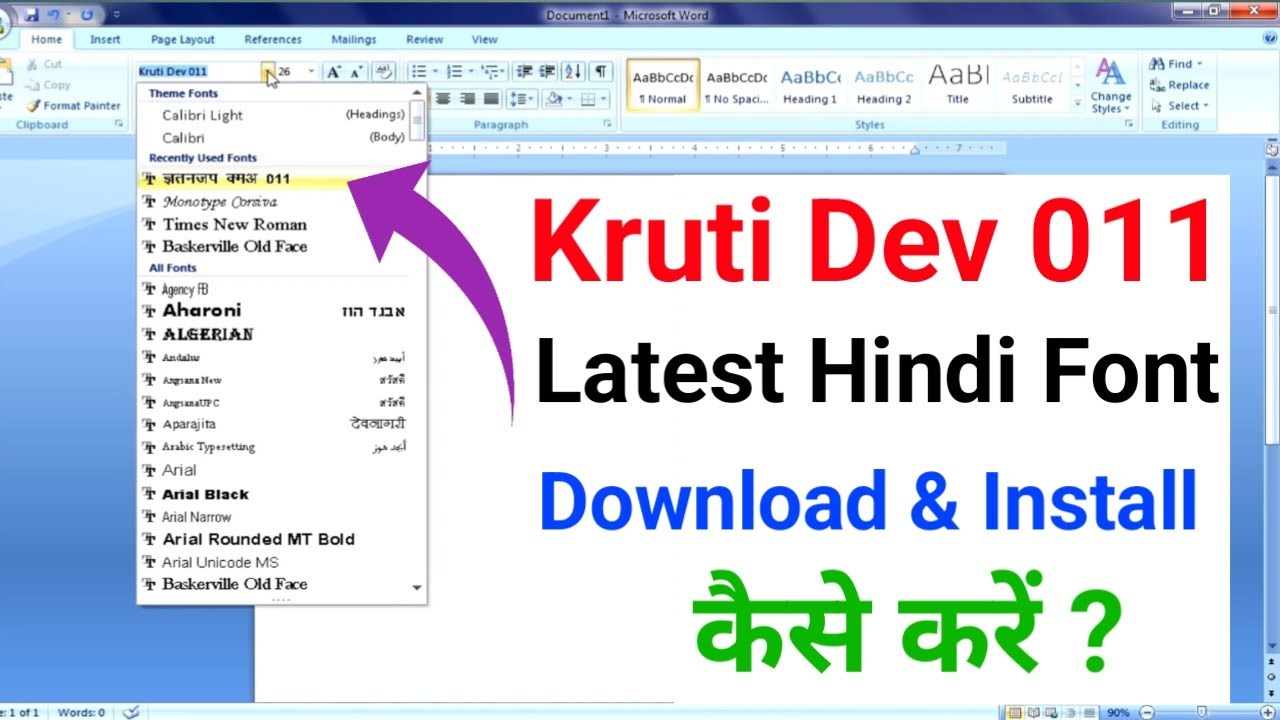Apply the Subtitle style

coord(1032,85)
